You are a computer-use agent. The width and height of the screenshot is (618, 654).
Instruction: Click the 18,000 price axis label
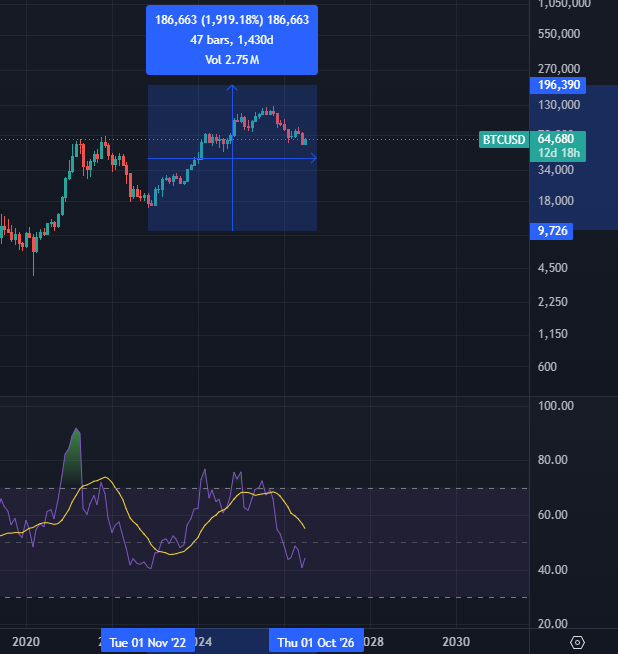coord(555,201)
